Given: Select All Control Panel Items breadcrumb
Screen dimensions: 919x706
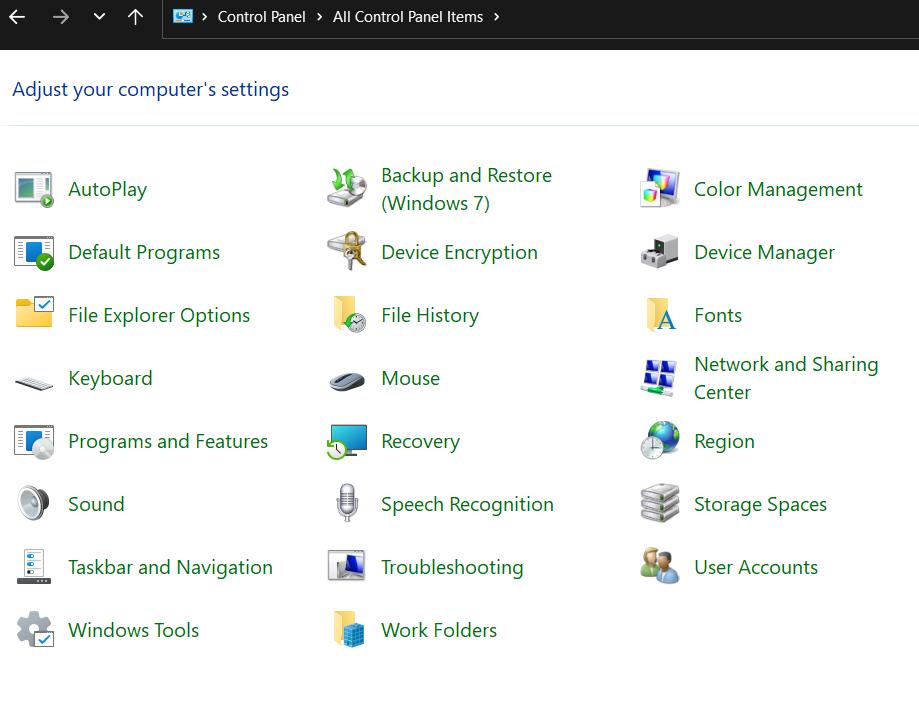Looking at the screenshot, I should pyautogui.click(x=408, y=17).
